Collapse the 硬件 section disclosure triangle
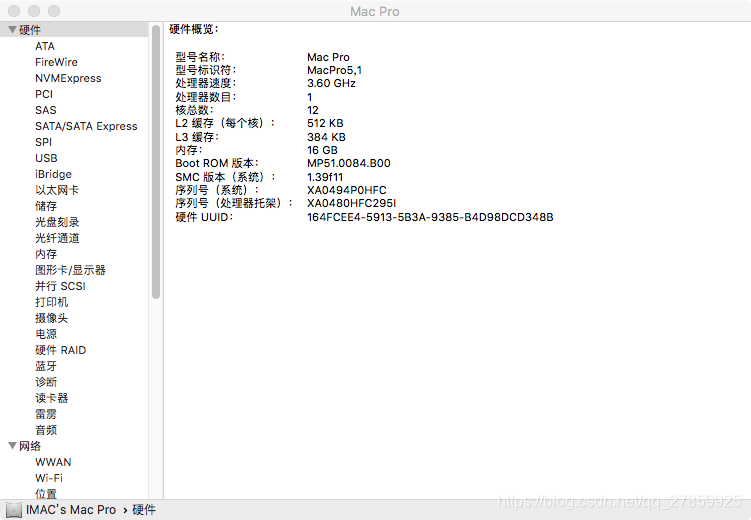 click(12, 30)
